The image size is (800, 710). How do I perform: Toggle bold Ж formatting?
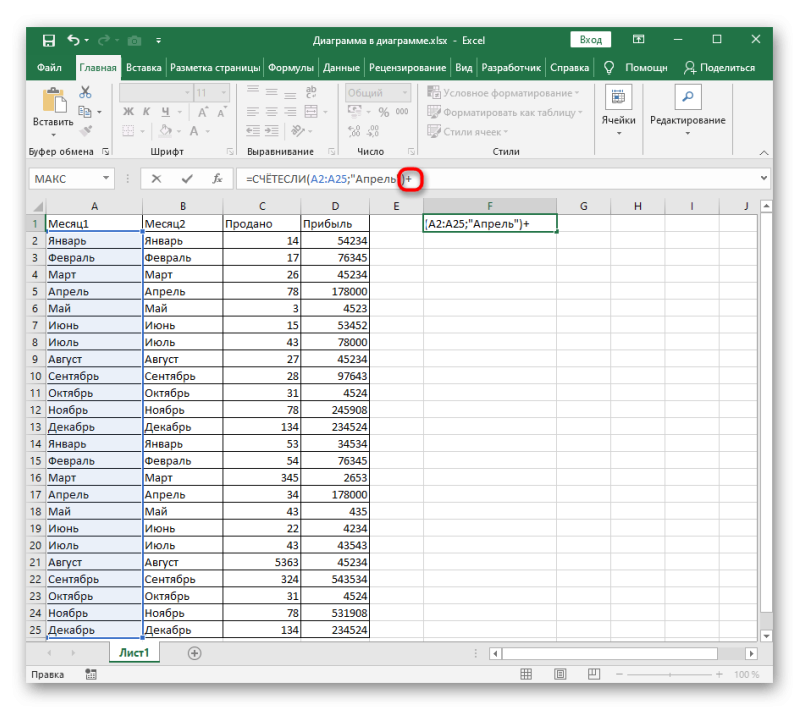[x=128, y=111]
